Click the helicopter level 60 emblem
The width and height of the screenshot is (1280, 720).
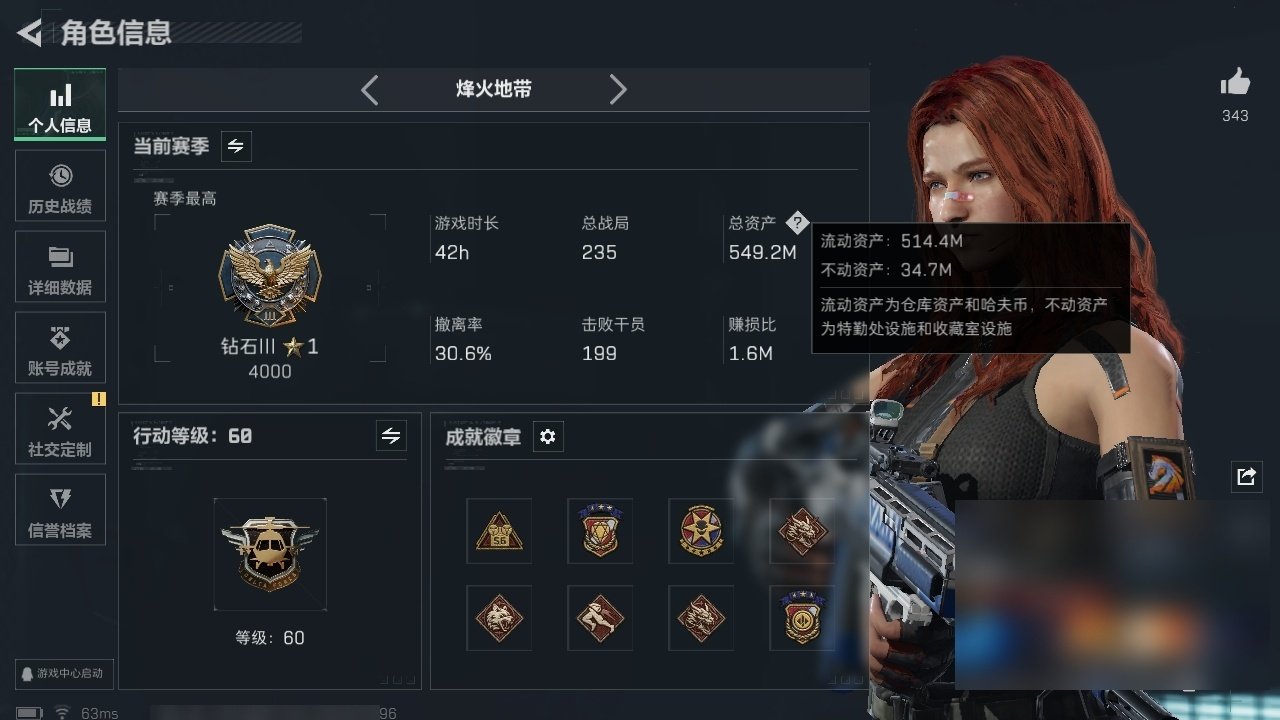pos(270,554)
